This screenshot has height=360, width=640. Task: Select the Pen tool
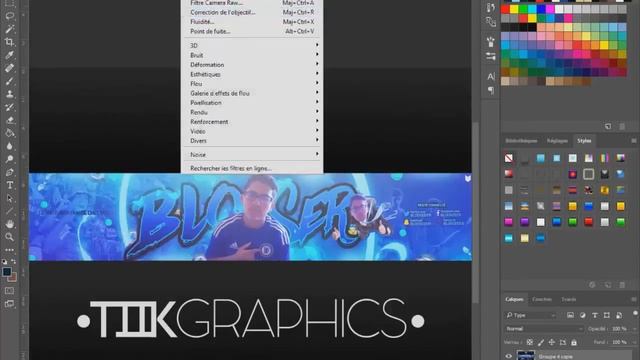coord(9,172)
